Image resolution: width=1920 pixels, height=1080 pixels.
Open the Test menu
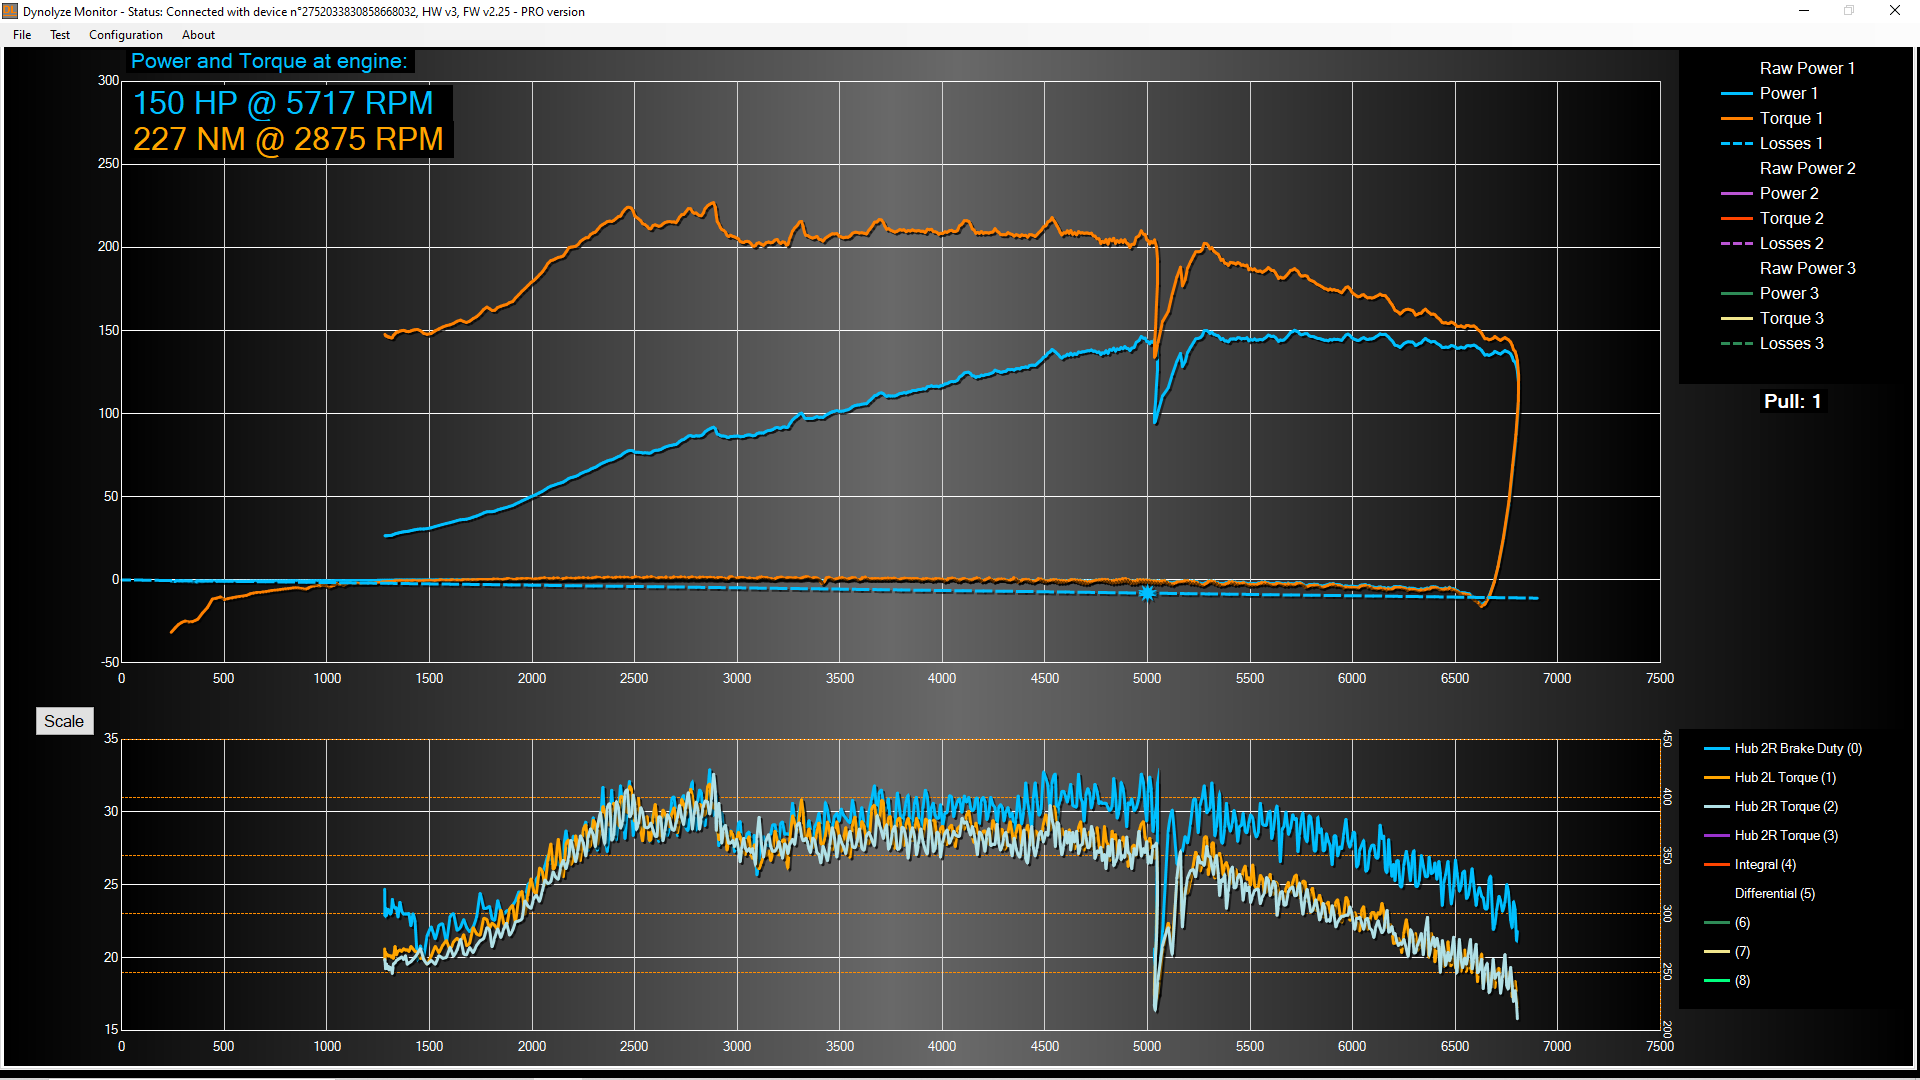60,35
